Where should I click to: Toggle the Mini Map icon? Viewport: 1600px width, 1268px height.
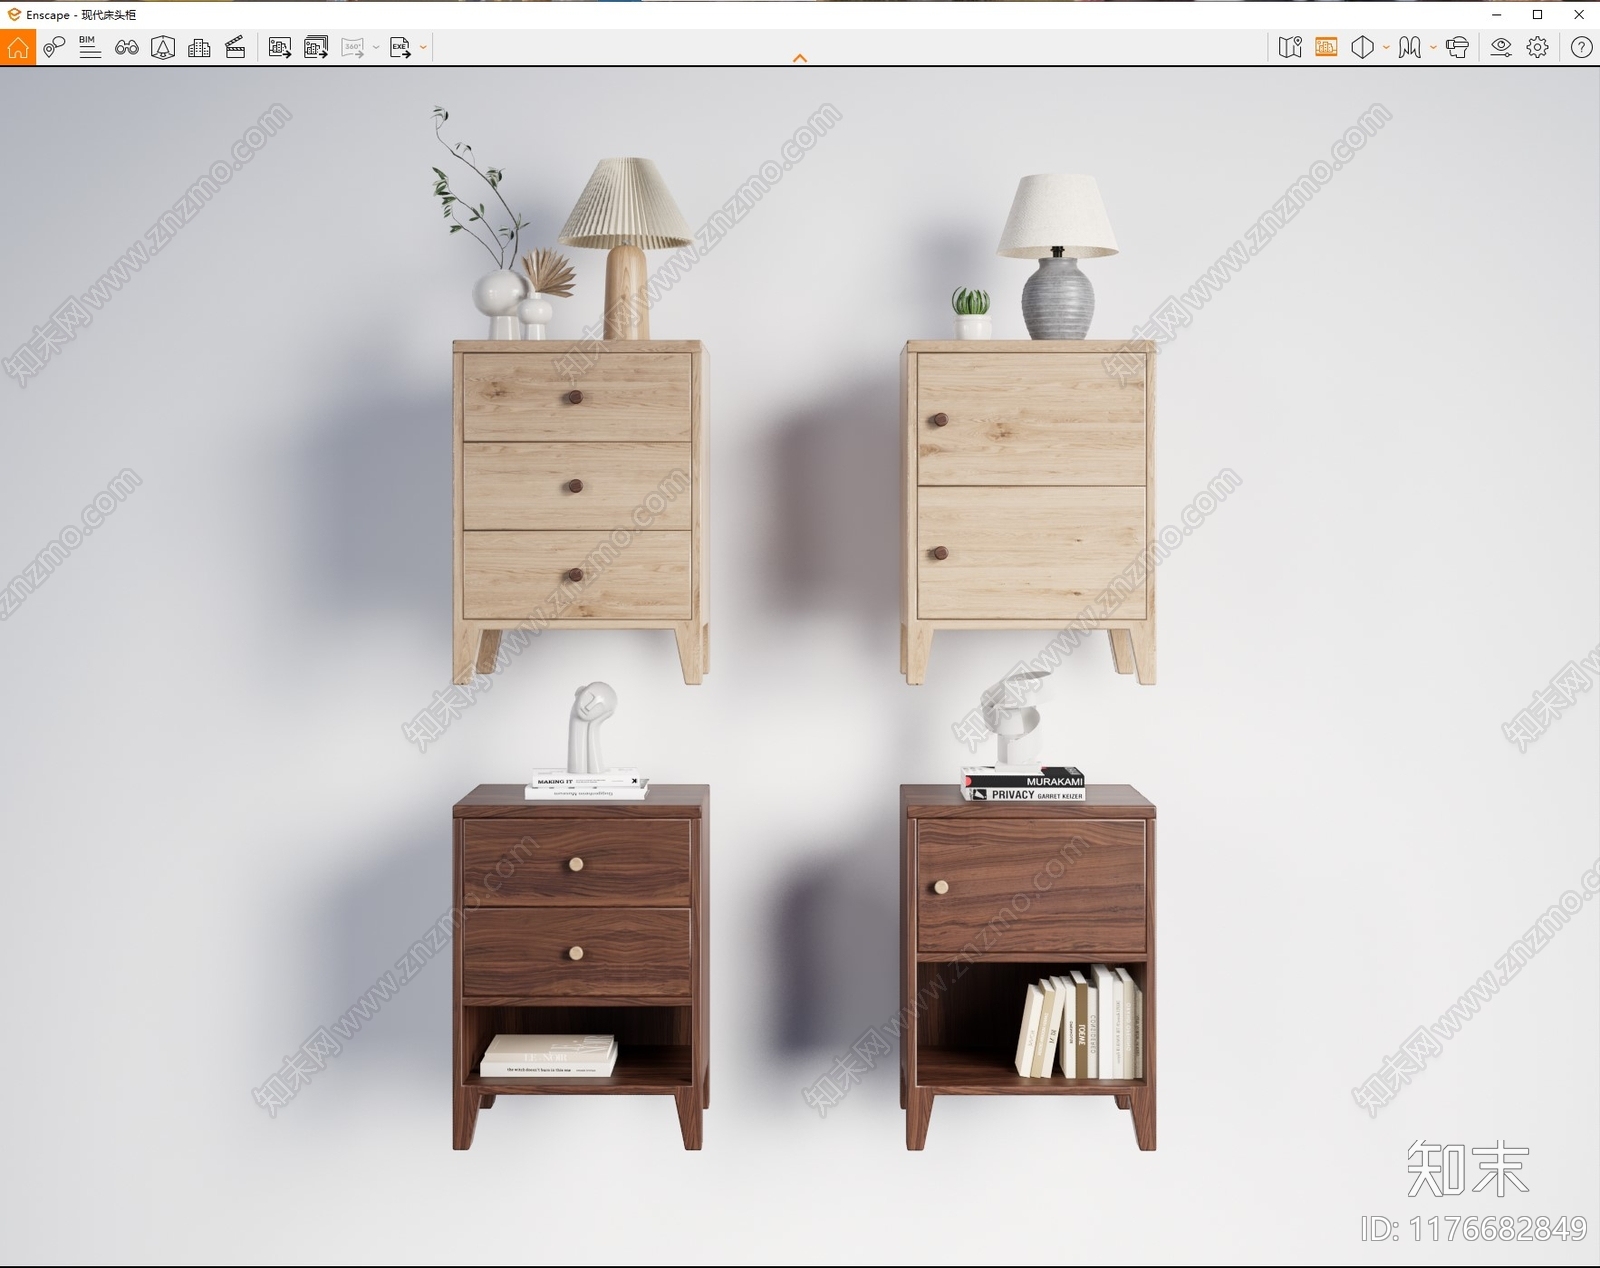point(1290,47)
